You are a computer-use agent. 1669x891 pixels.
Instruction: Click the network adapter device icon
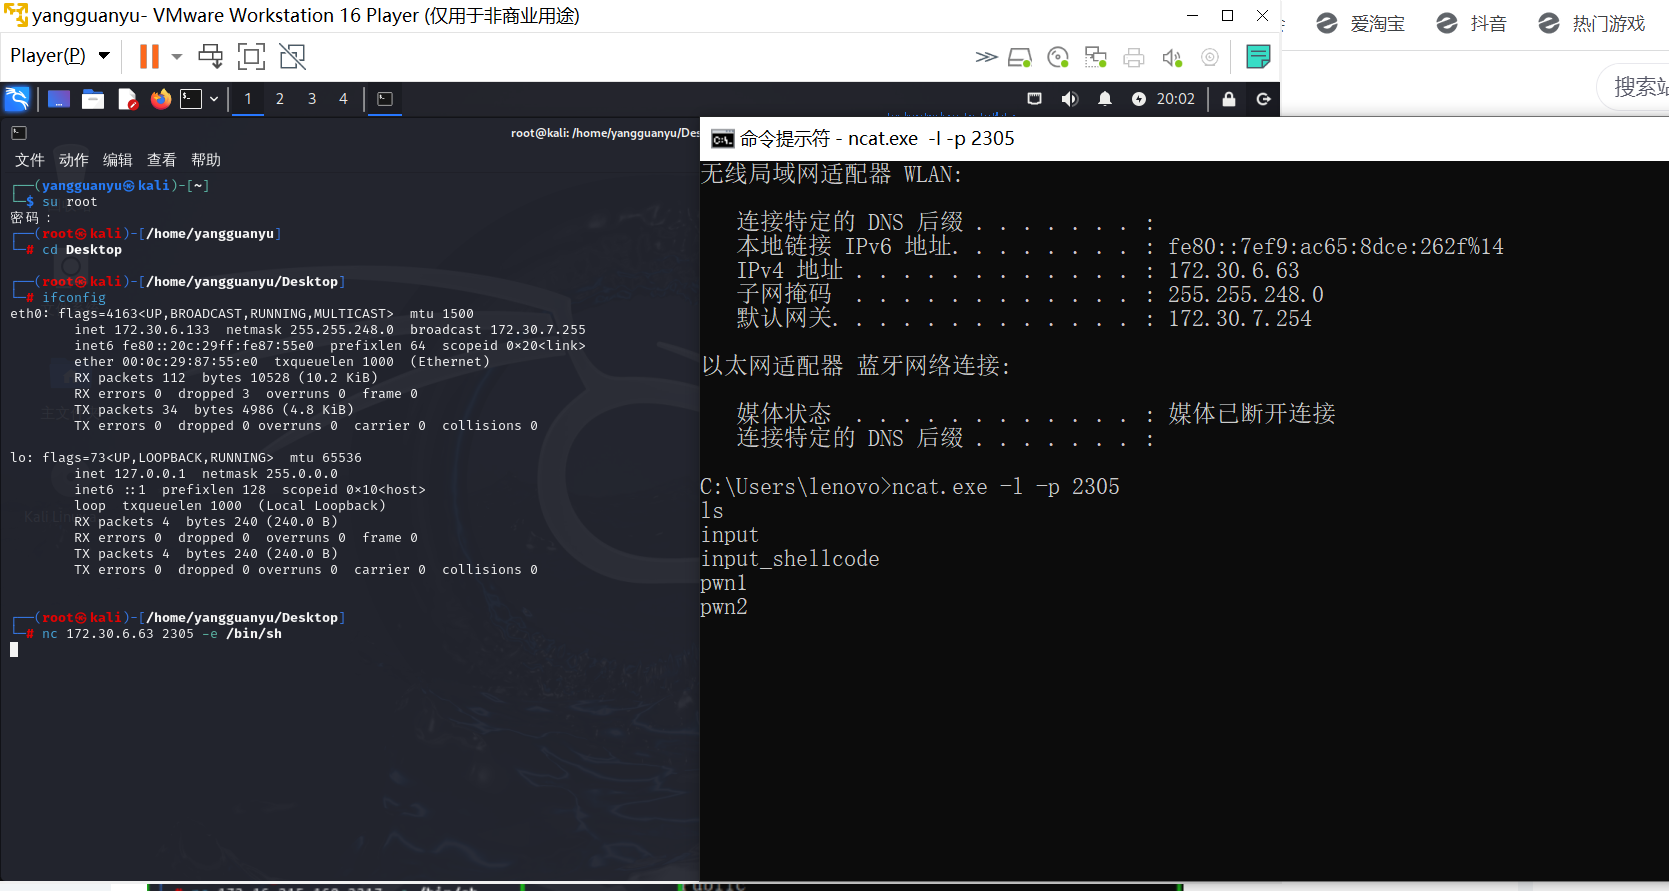[1096, 58]
